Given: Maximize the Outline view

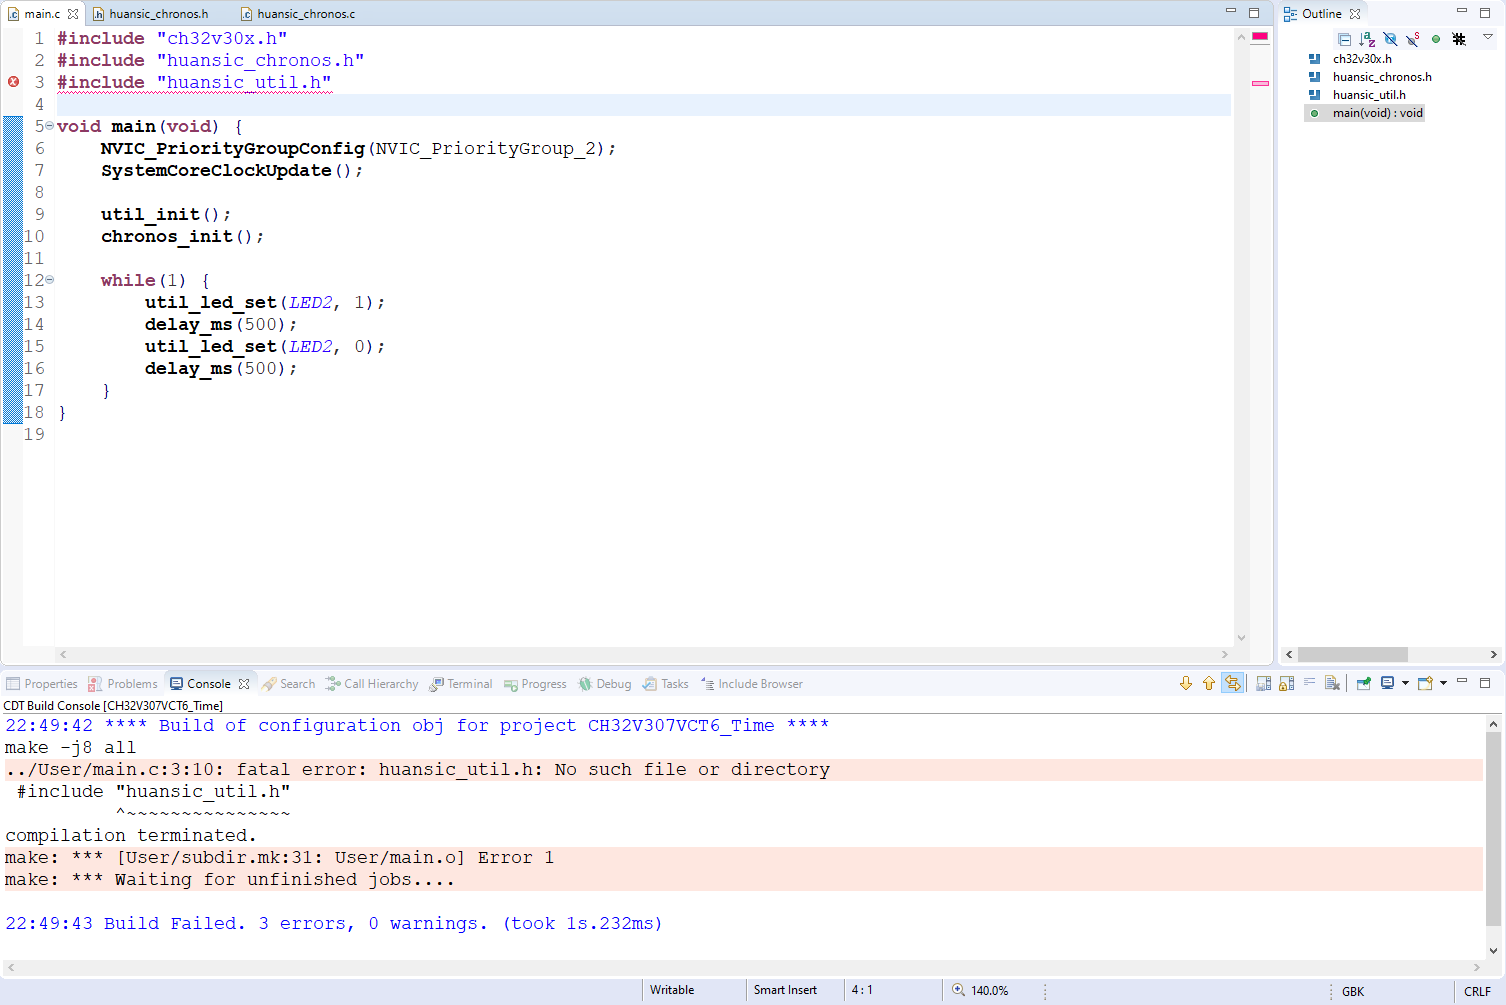Looking at the screenshot, I should coord(1485,12).
